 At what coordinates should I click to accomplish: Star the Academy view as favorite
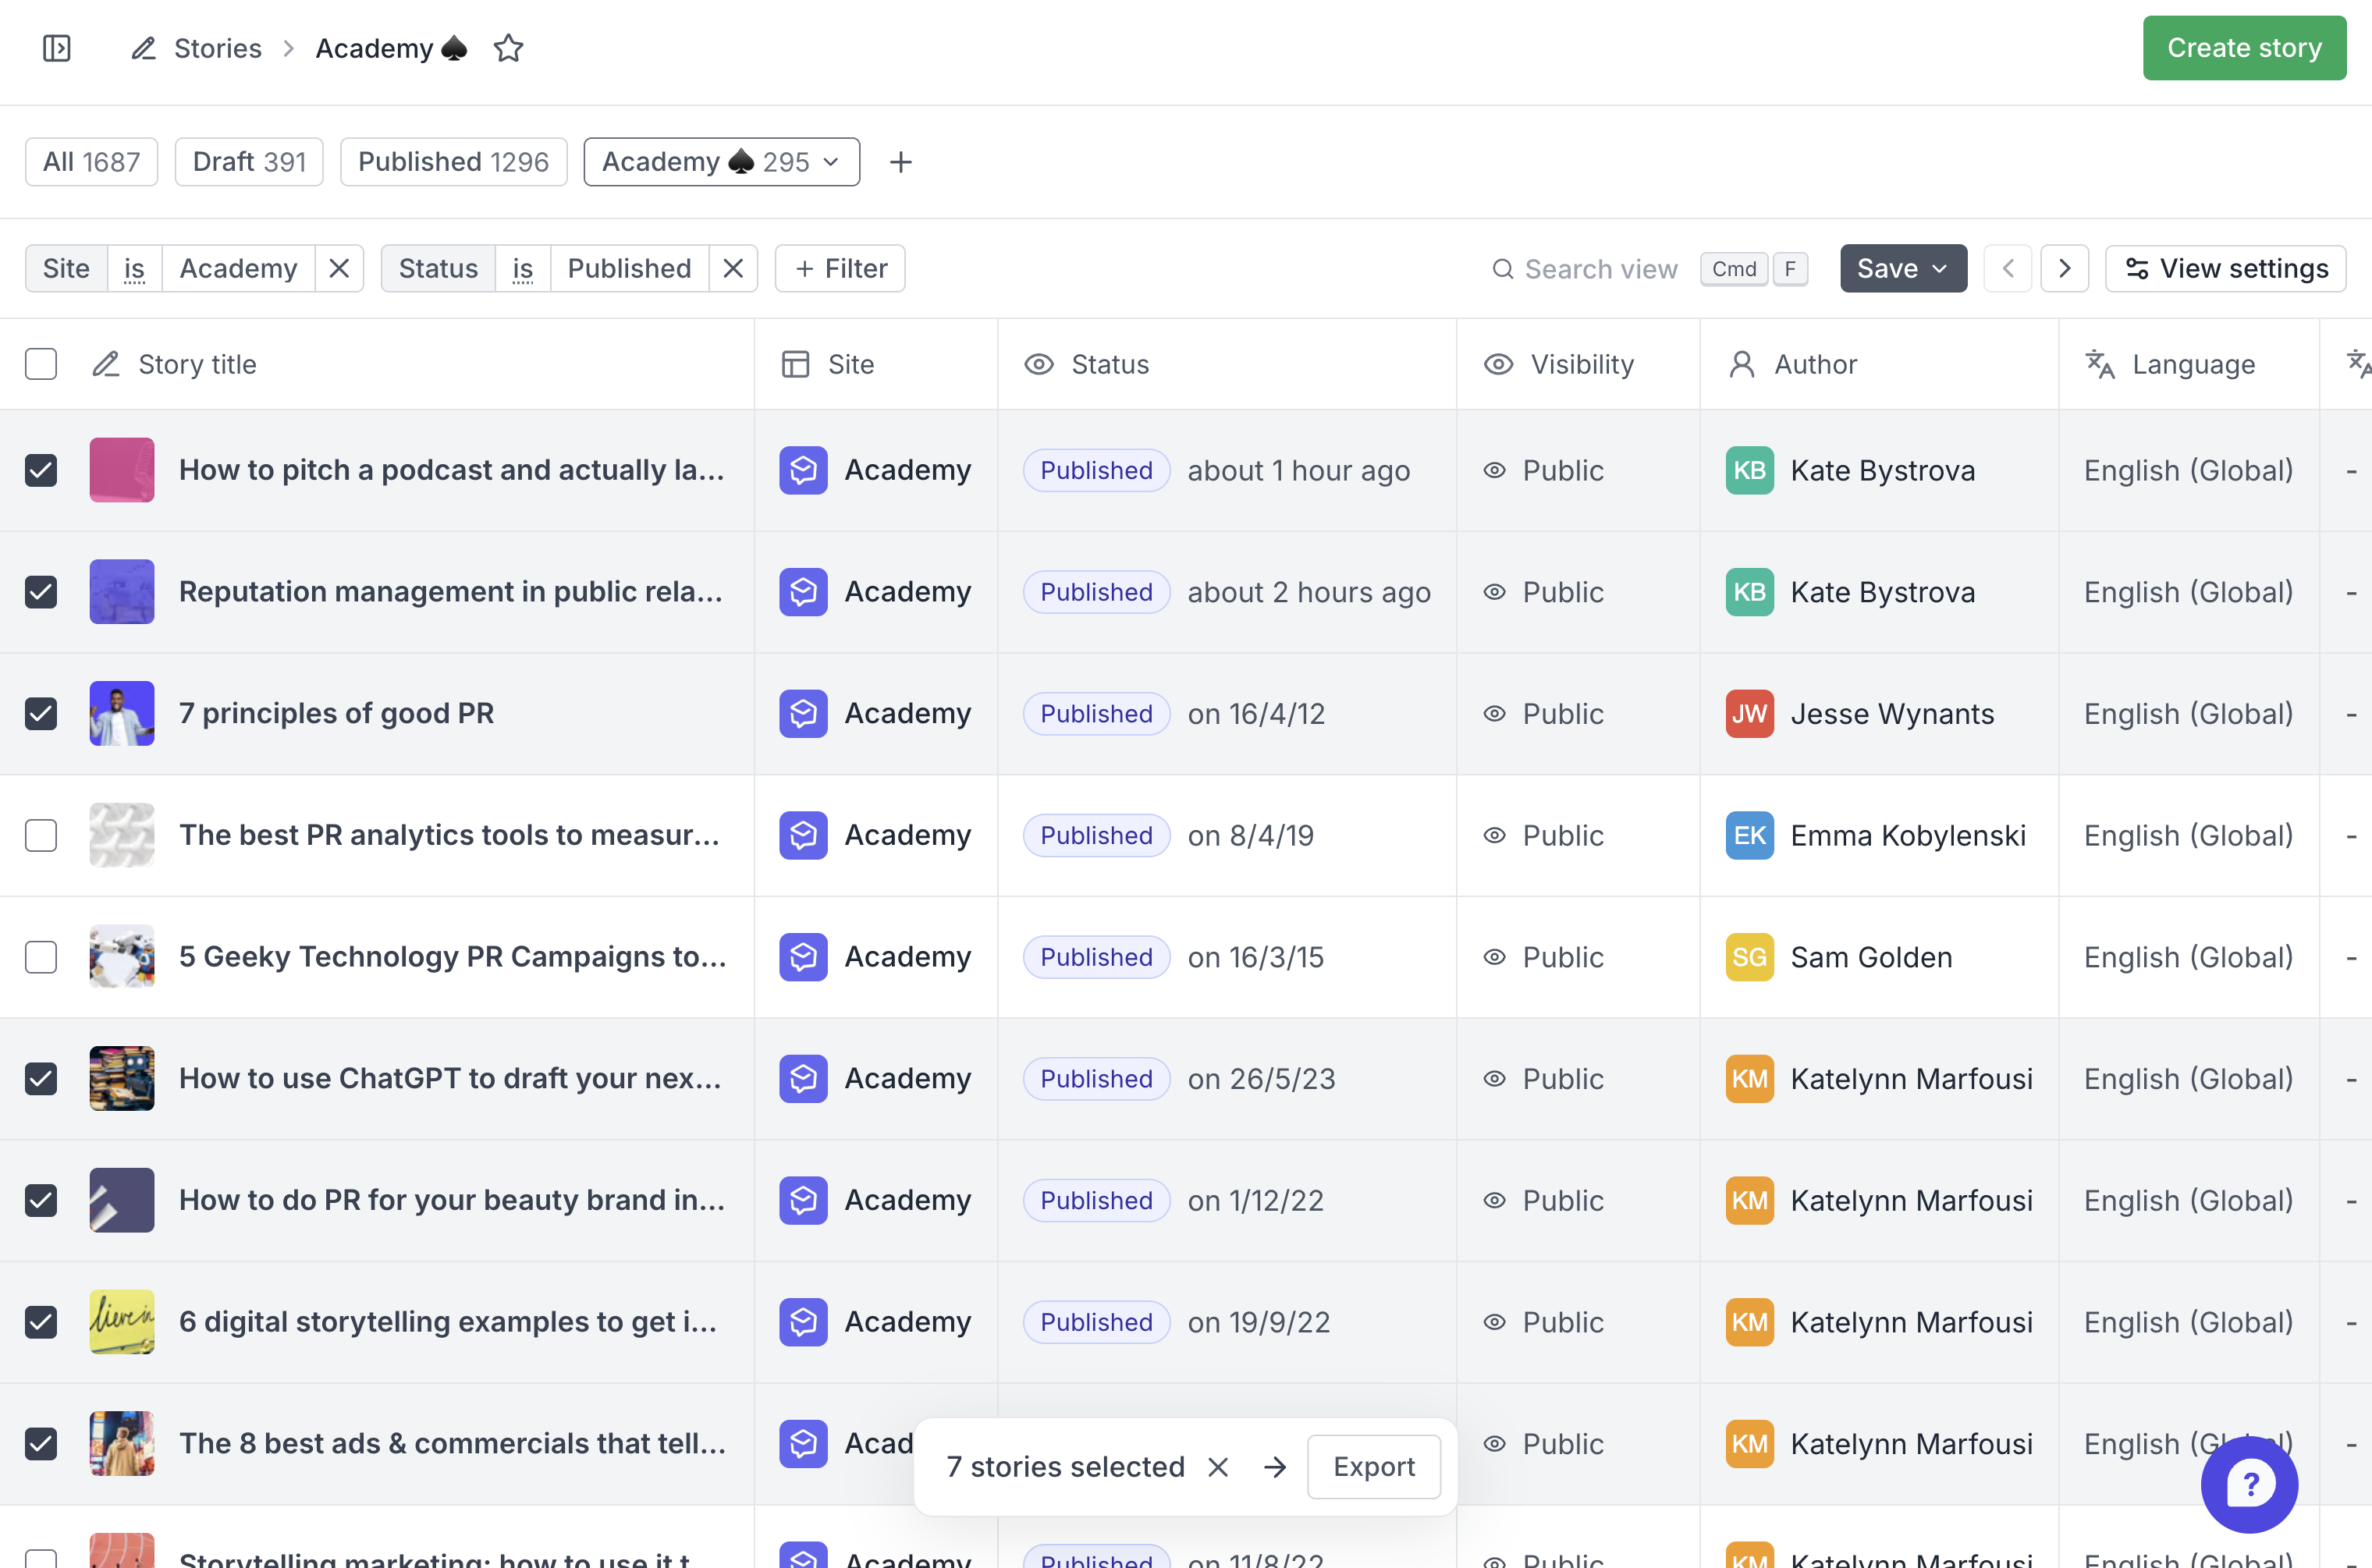[508, 48]
